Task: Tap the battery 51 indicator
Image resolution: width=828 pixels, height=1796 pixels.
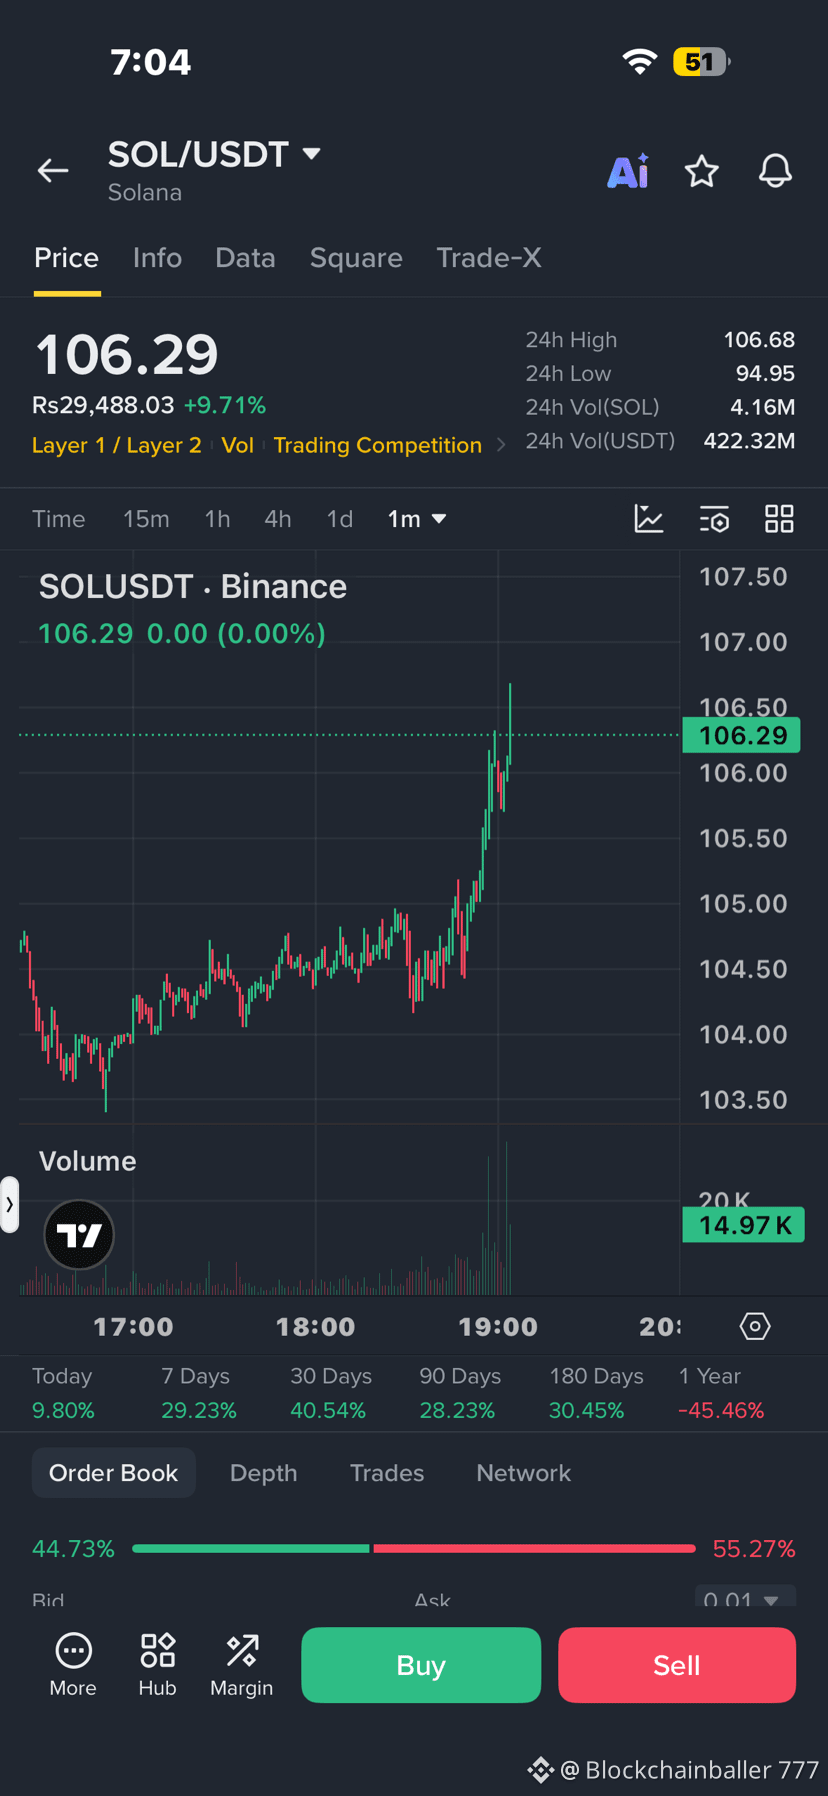Action: pyautogui.click(x=702, y=61)
